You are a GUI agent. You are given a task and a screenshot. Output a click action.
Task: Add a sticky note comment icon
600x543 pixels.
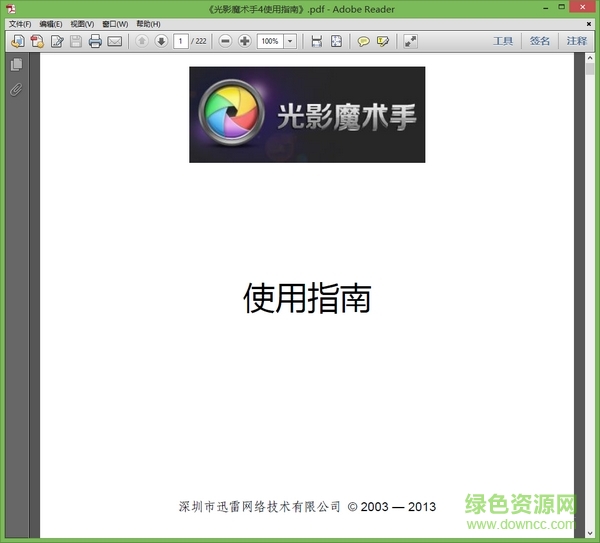coord(363,41)
